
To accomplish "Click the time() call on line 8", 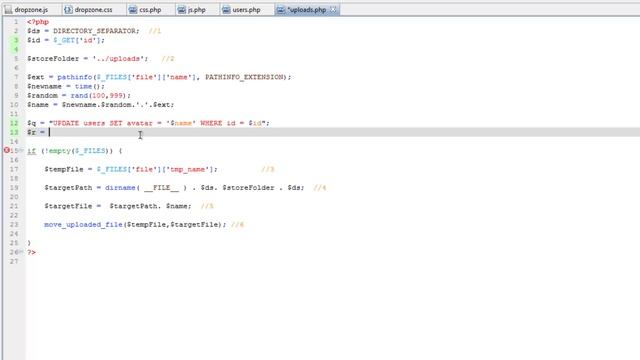I will coord(88,86).
